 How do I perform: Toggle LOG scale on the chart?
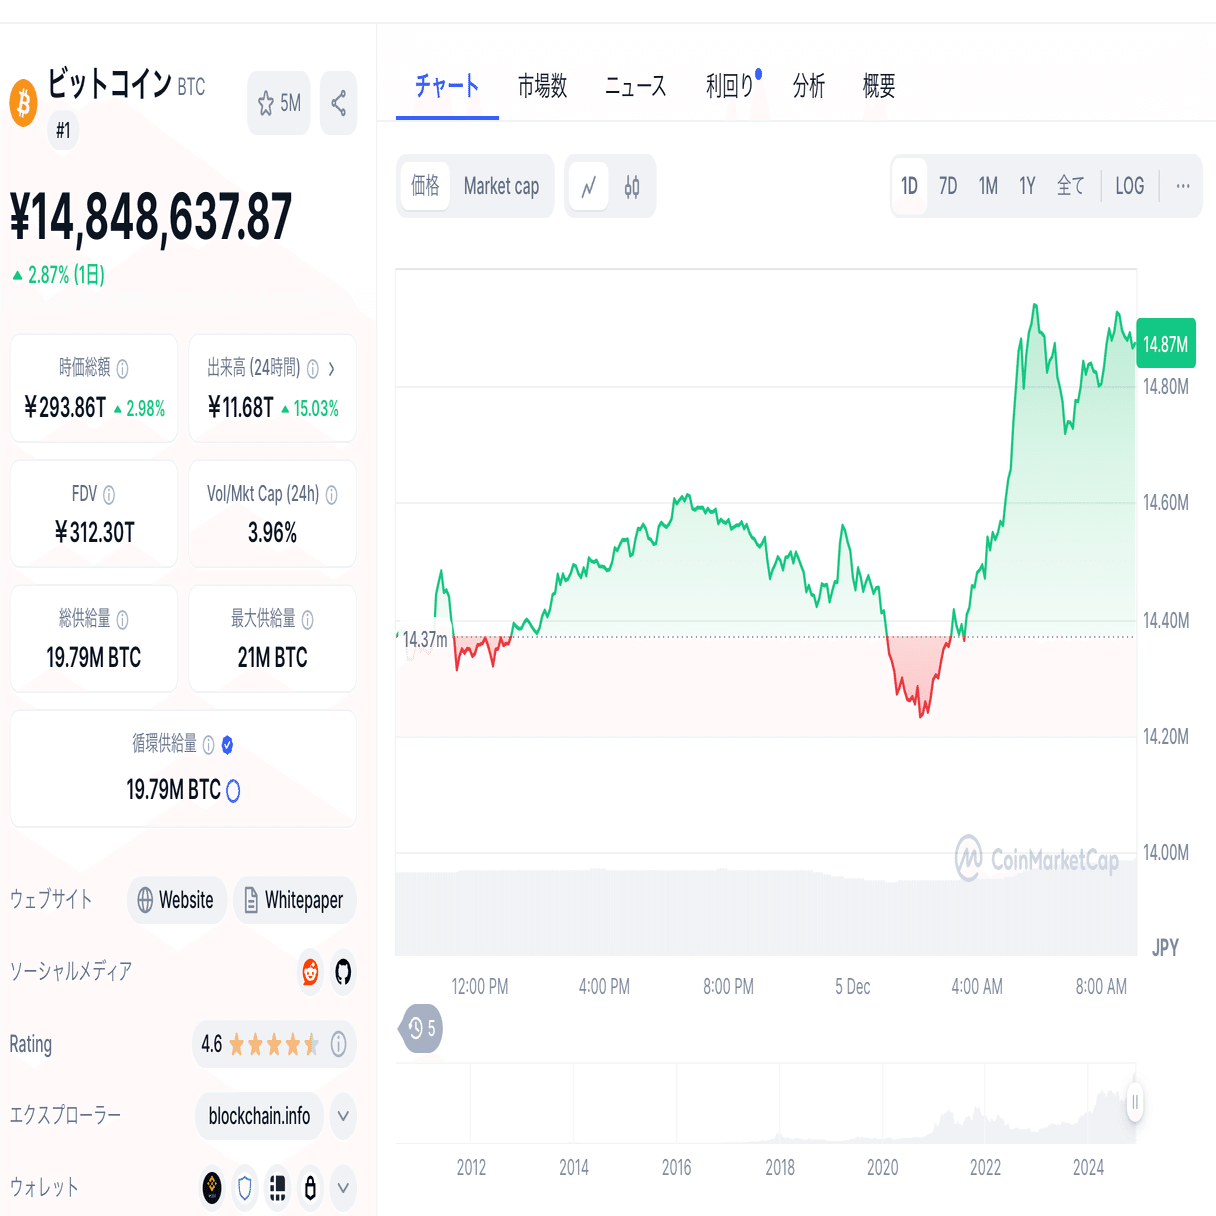(x=1129, y=186)
